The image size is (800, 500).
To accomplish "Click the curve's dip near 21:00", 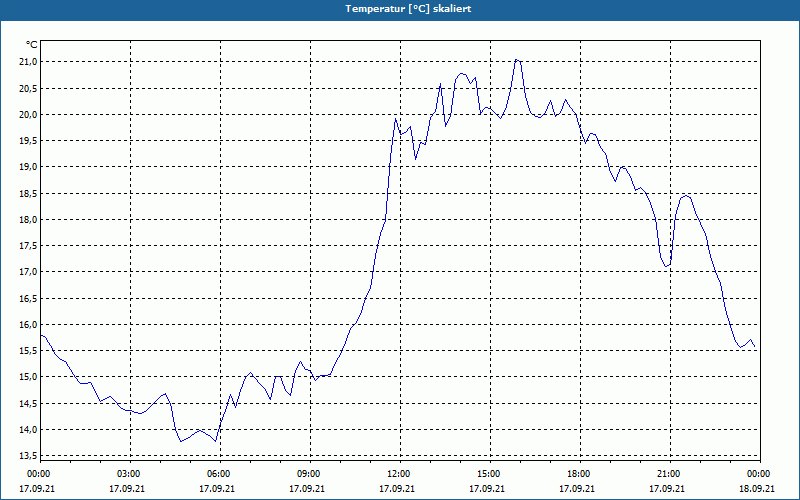I will [x=666, y=266].
